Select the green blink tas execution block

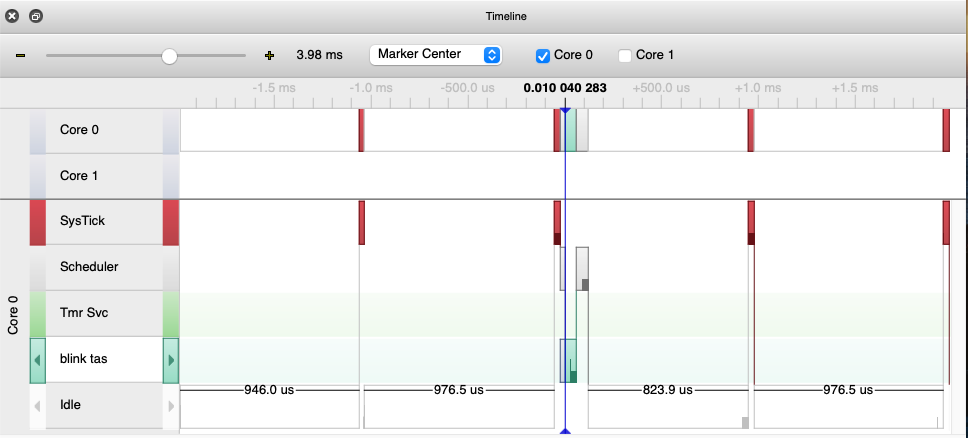tap(569, 361)
